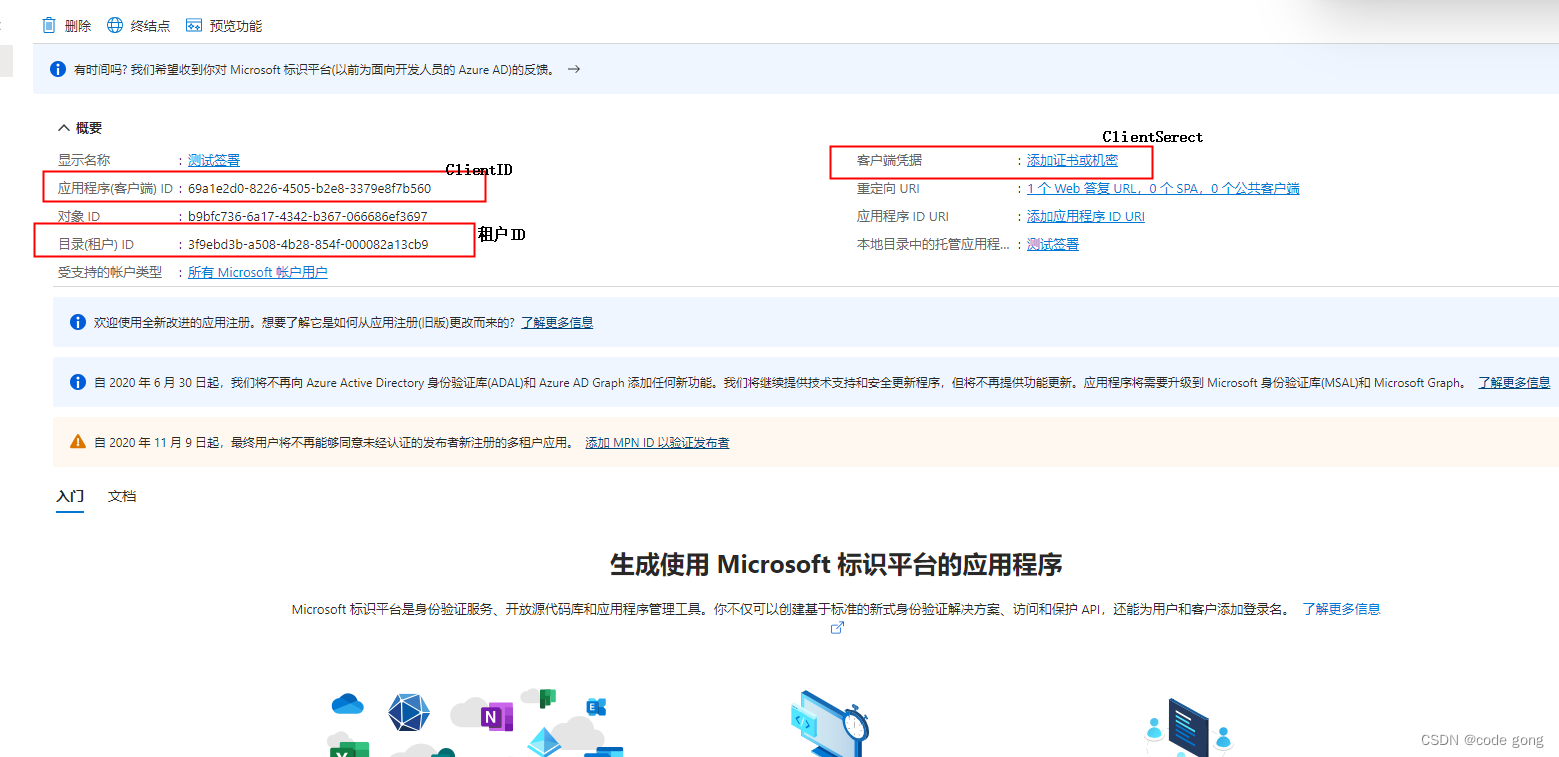
Task: Click the 删除 toolbar button label
Action: pos(78,26)
